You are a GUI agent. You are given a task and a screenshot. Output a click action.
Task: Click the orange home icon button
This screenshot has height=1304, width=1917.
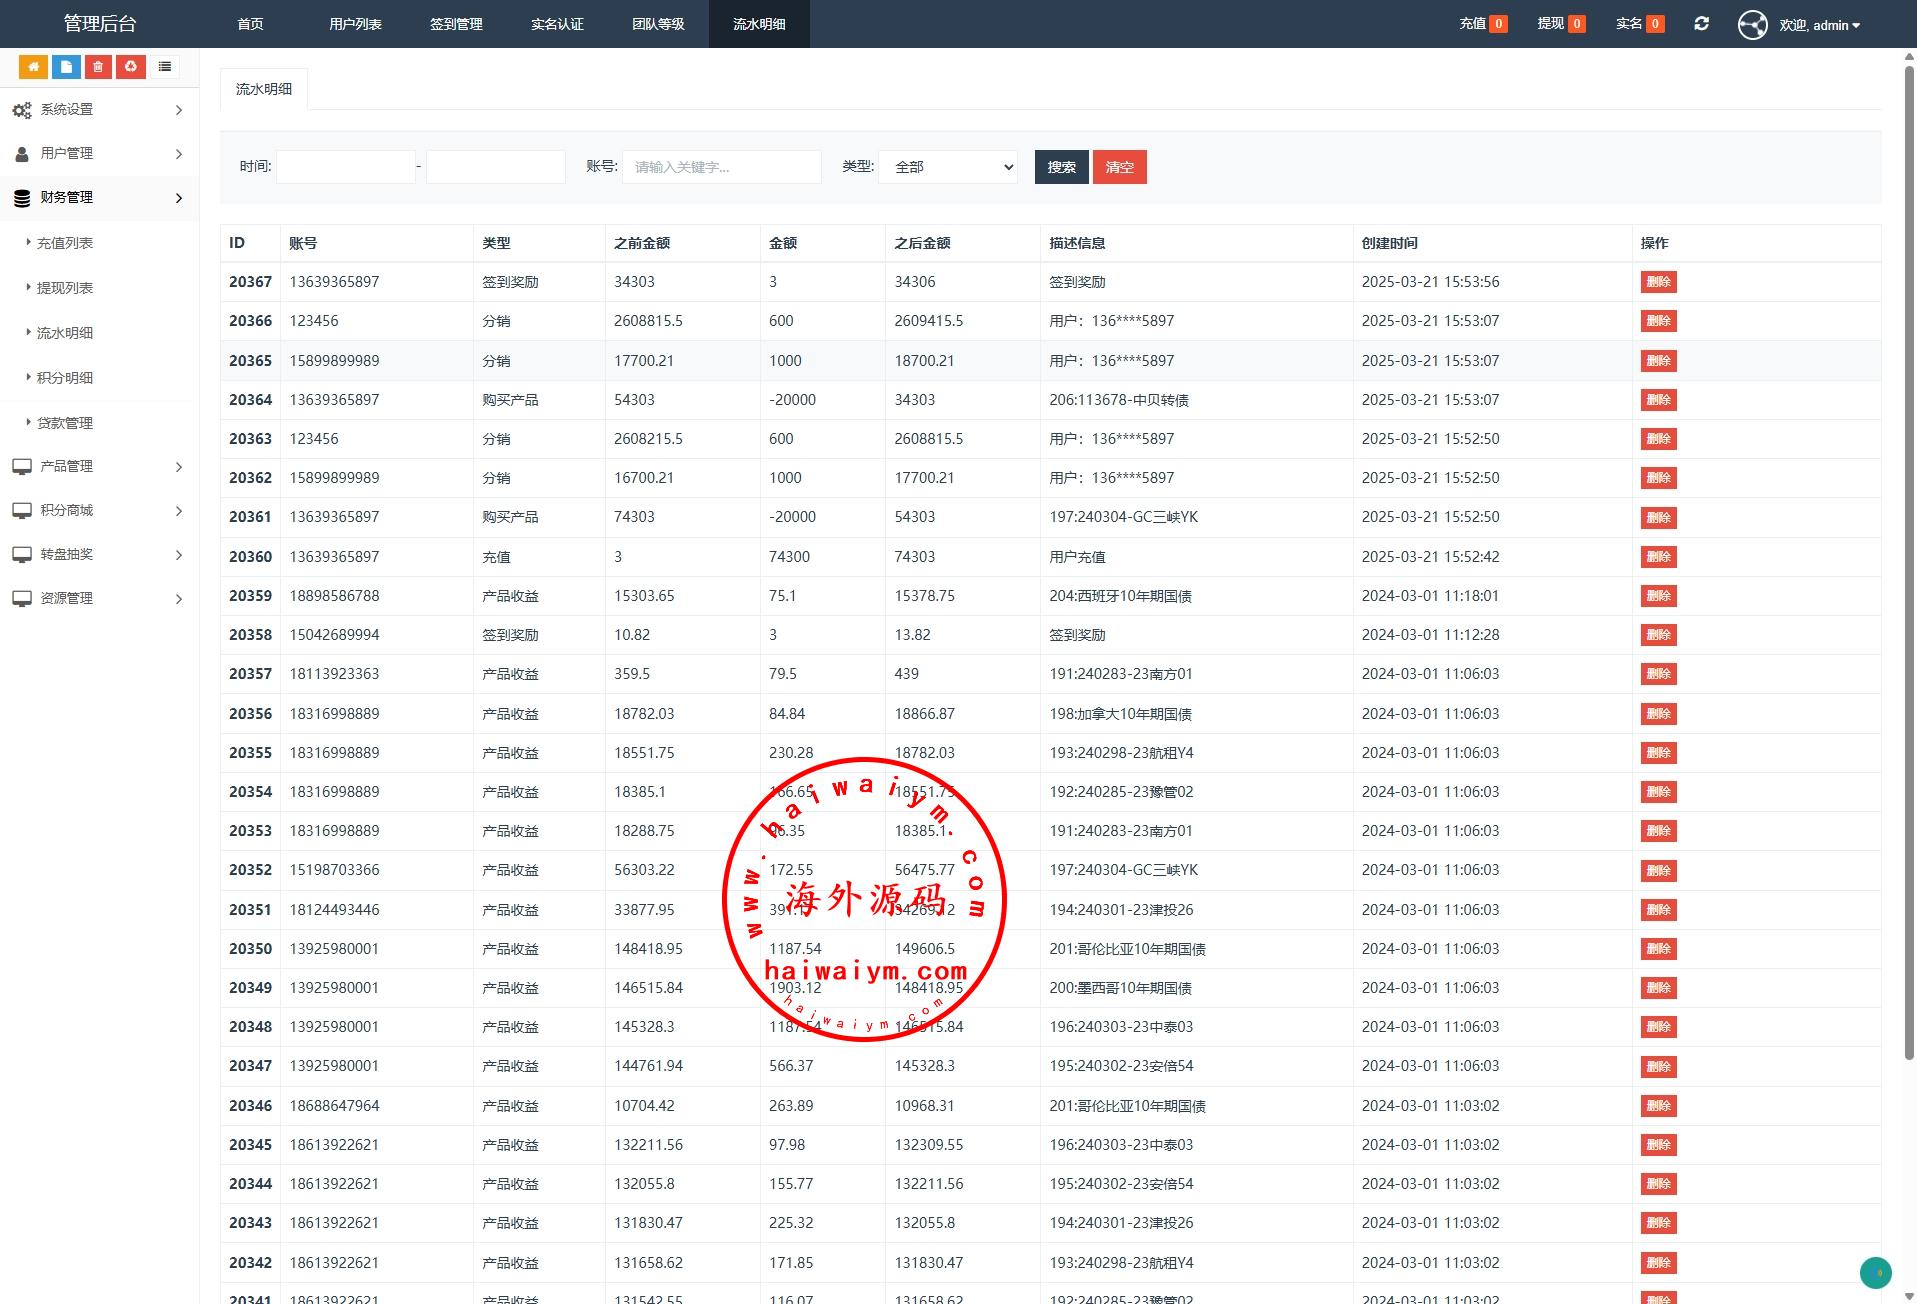point(33,67)
